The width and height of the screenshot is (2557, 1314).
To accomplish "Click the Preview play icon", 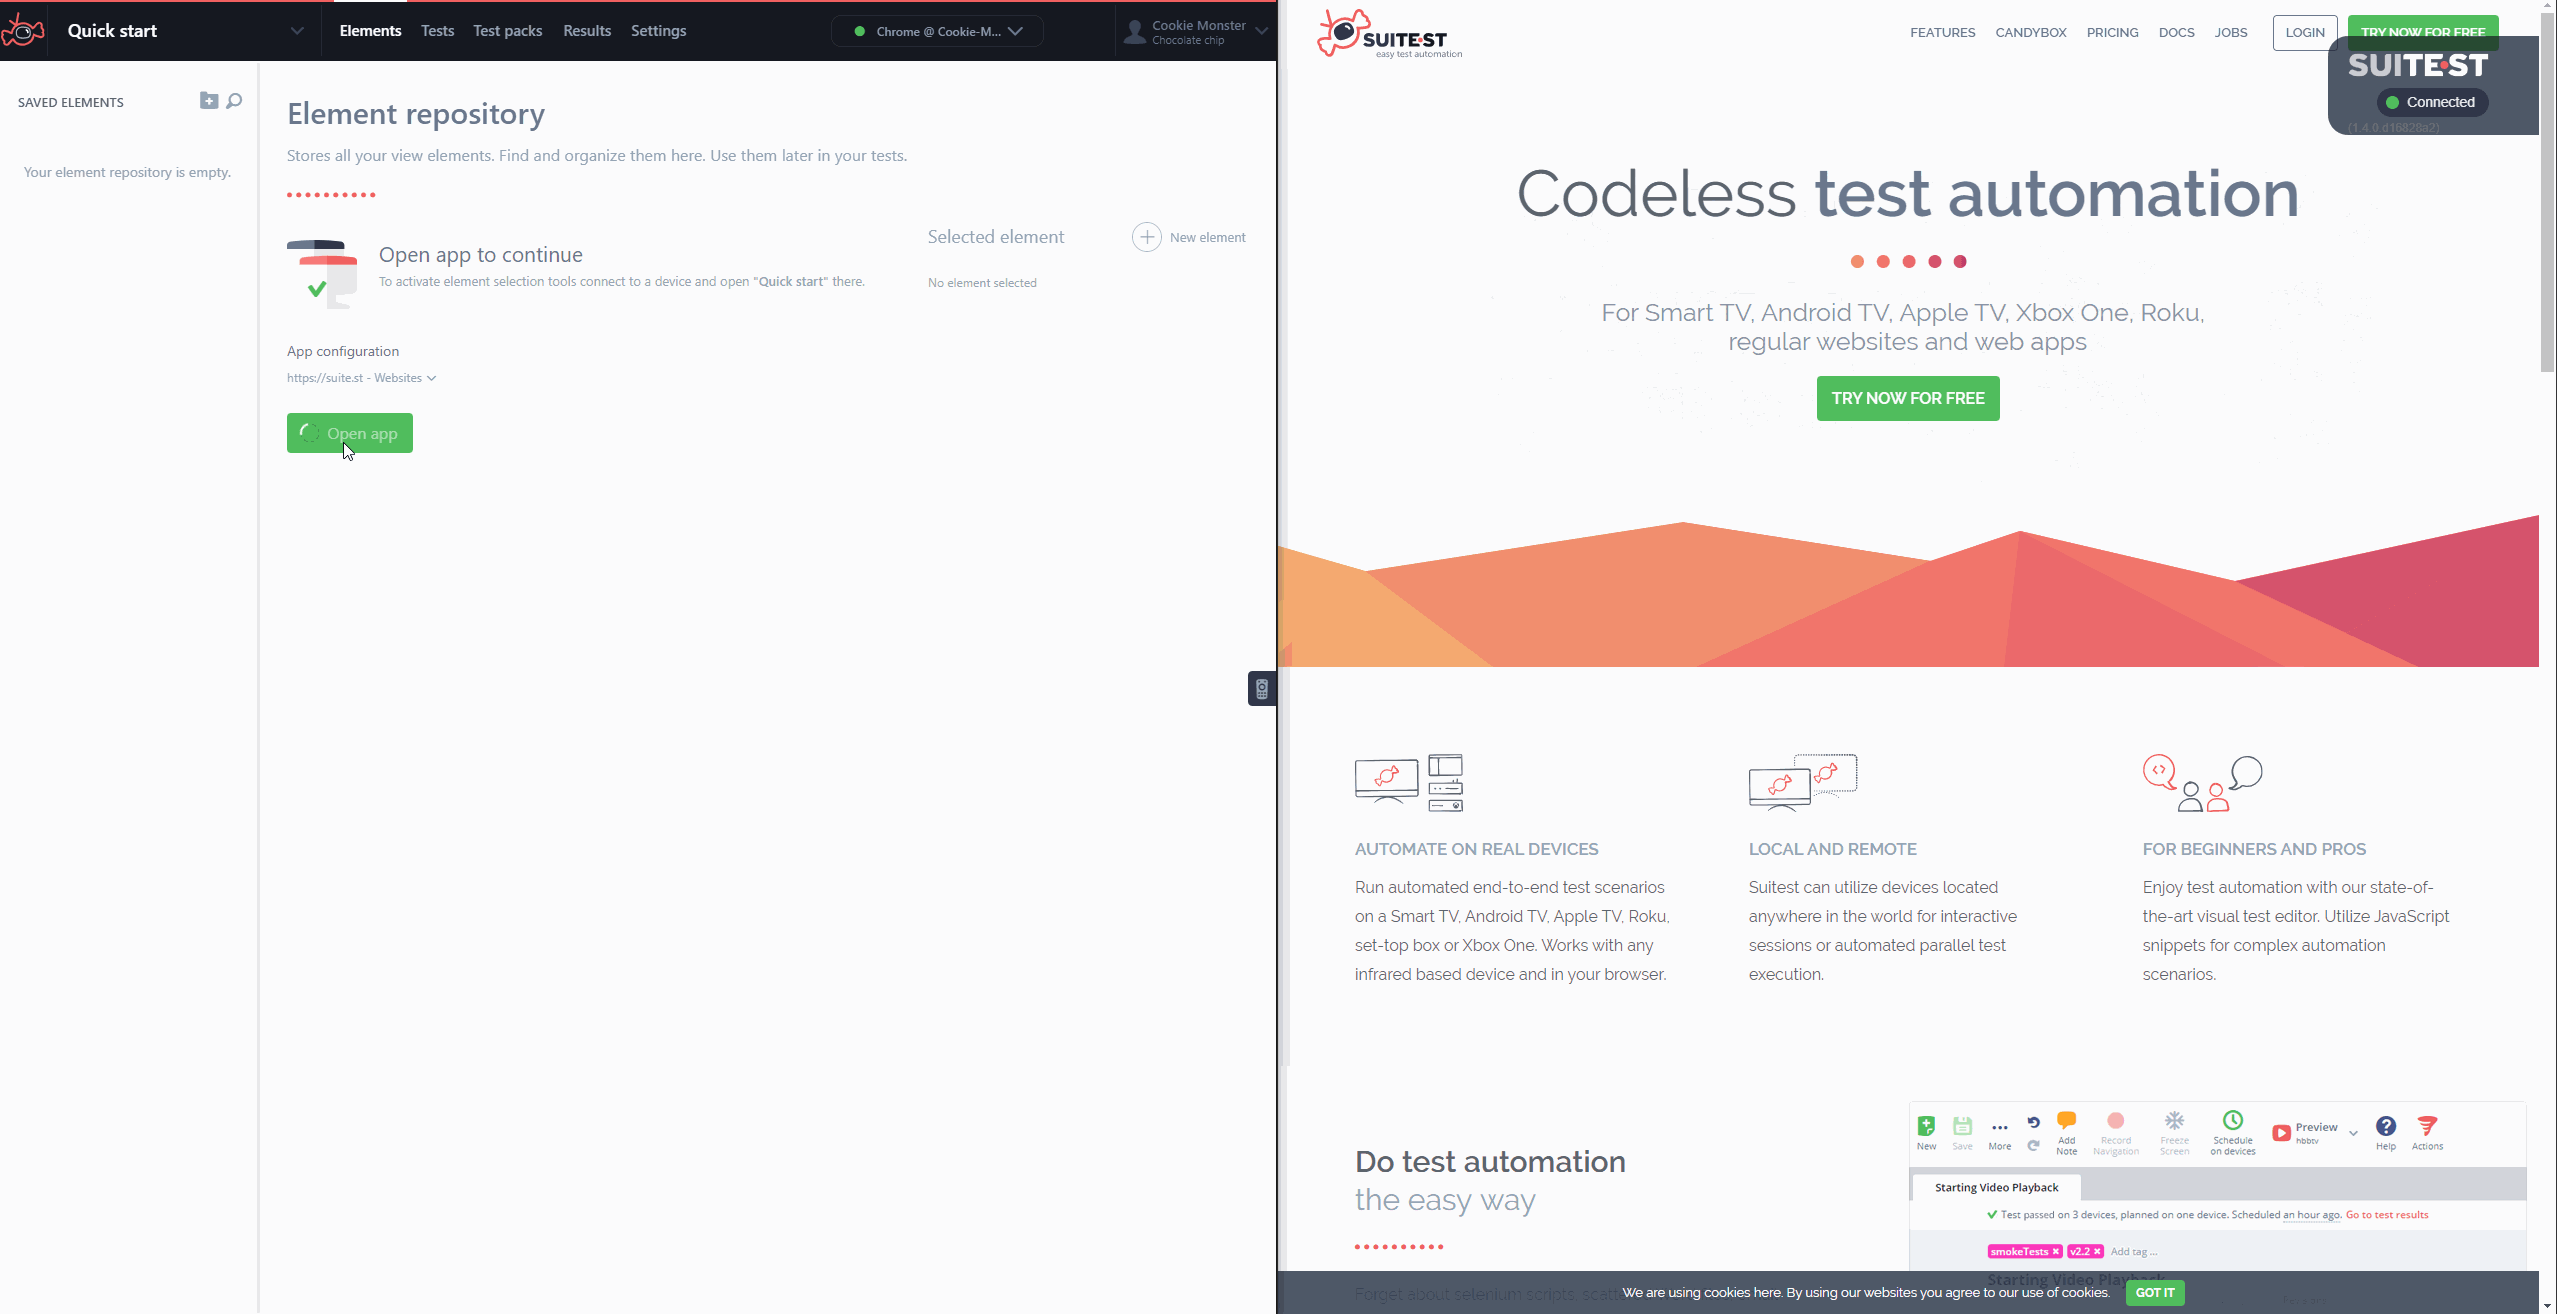I will 2281,1133.
